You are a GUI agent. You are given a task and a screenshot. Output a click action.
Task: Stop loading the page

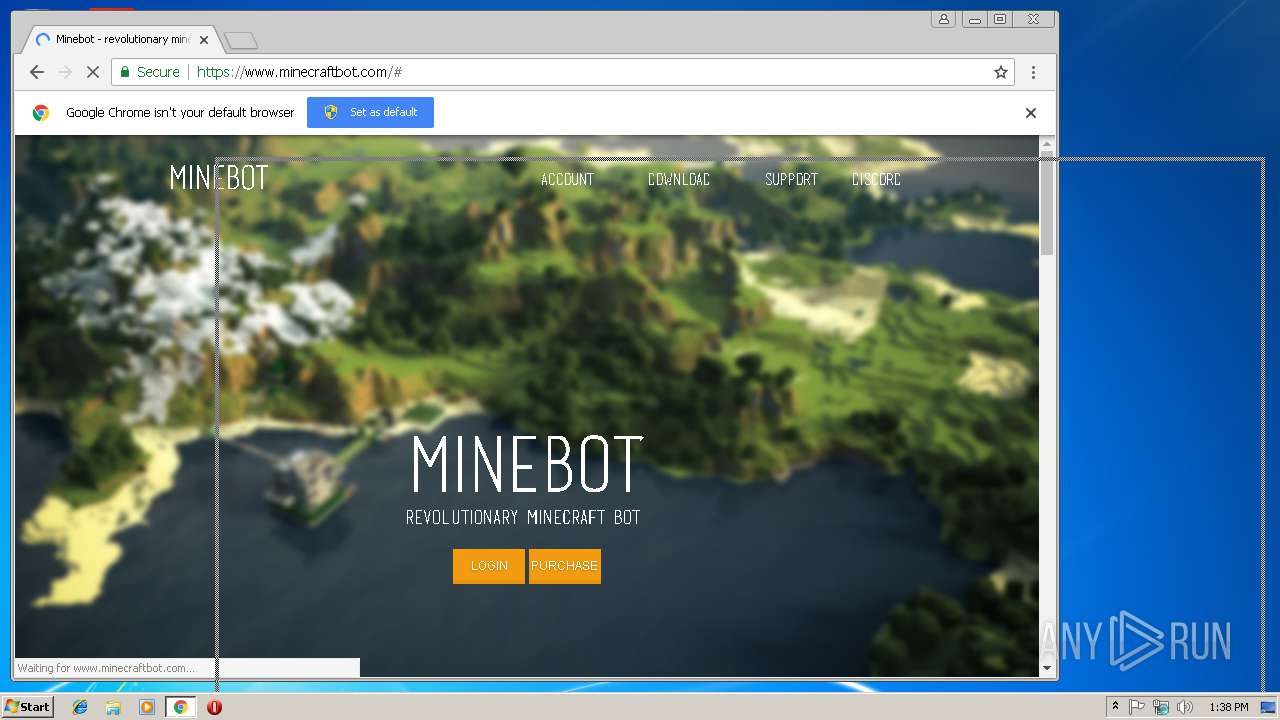(93, 72)
